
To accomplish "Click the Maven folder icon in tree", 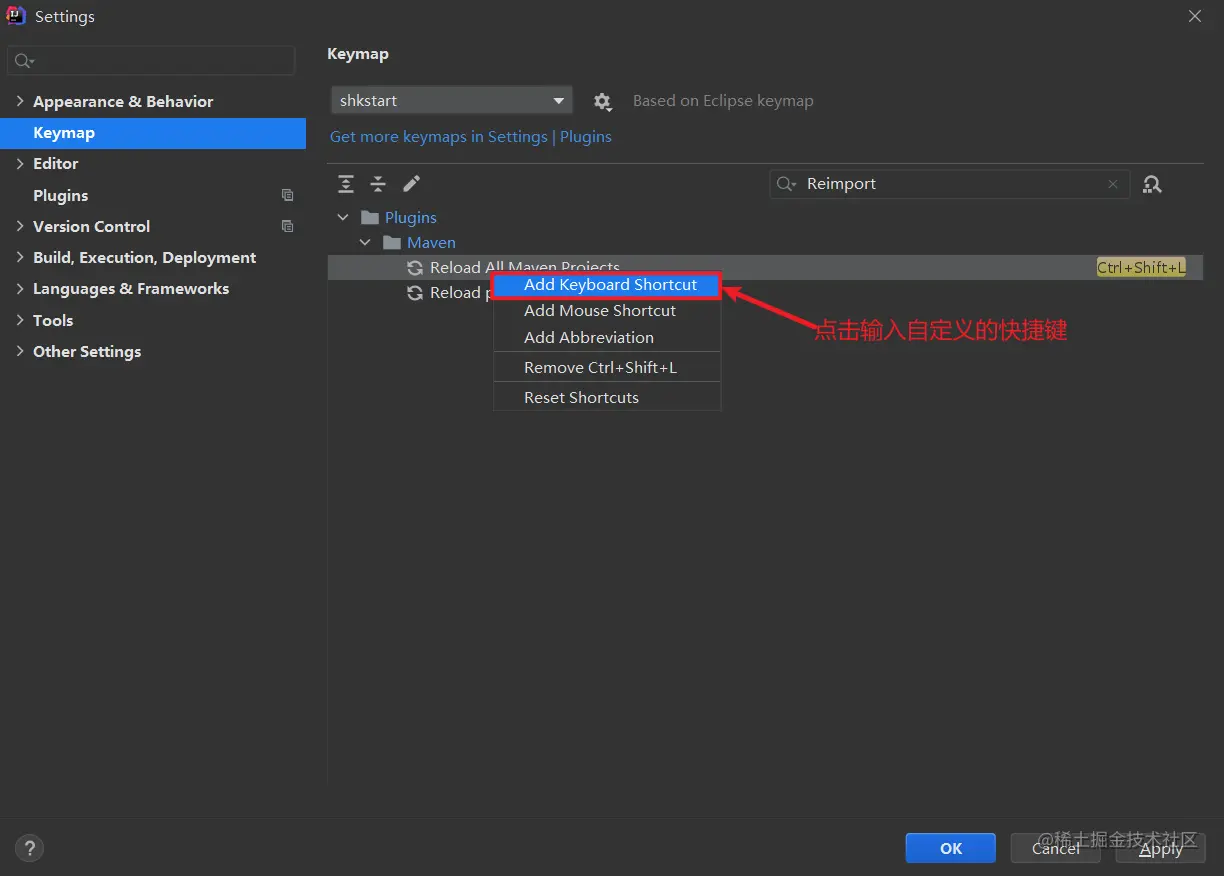I will 392,242.
